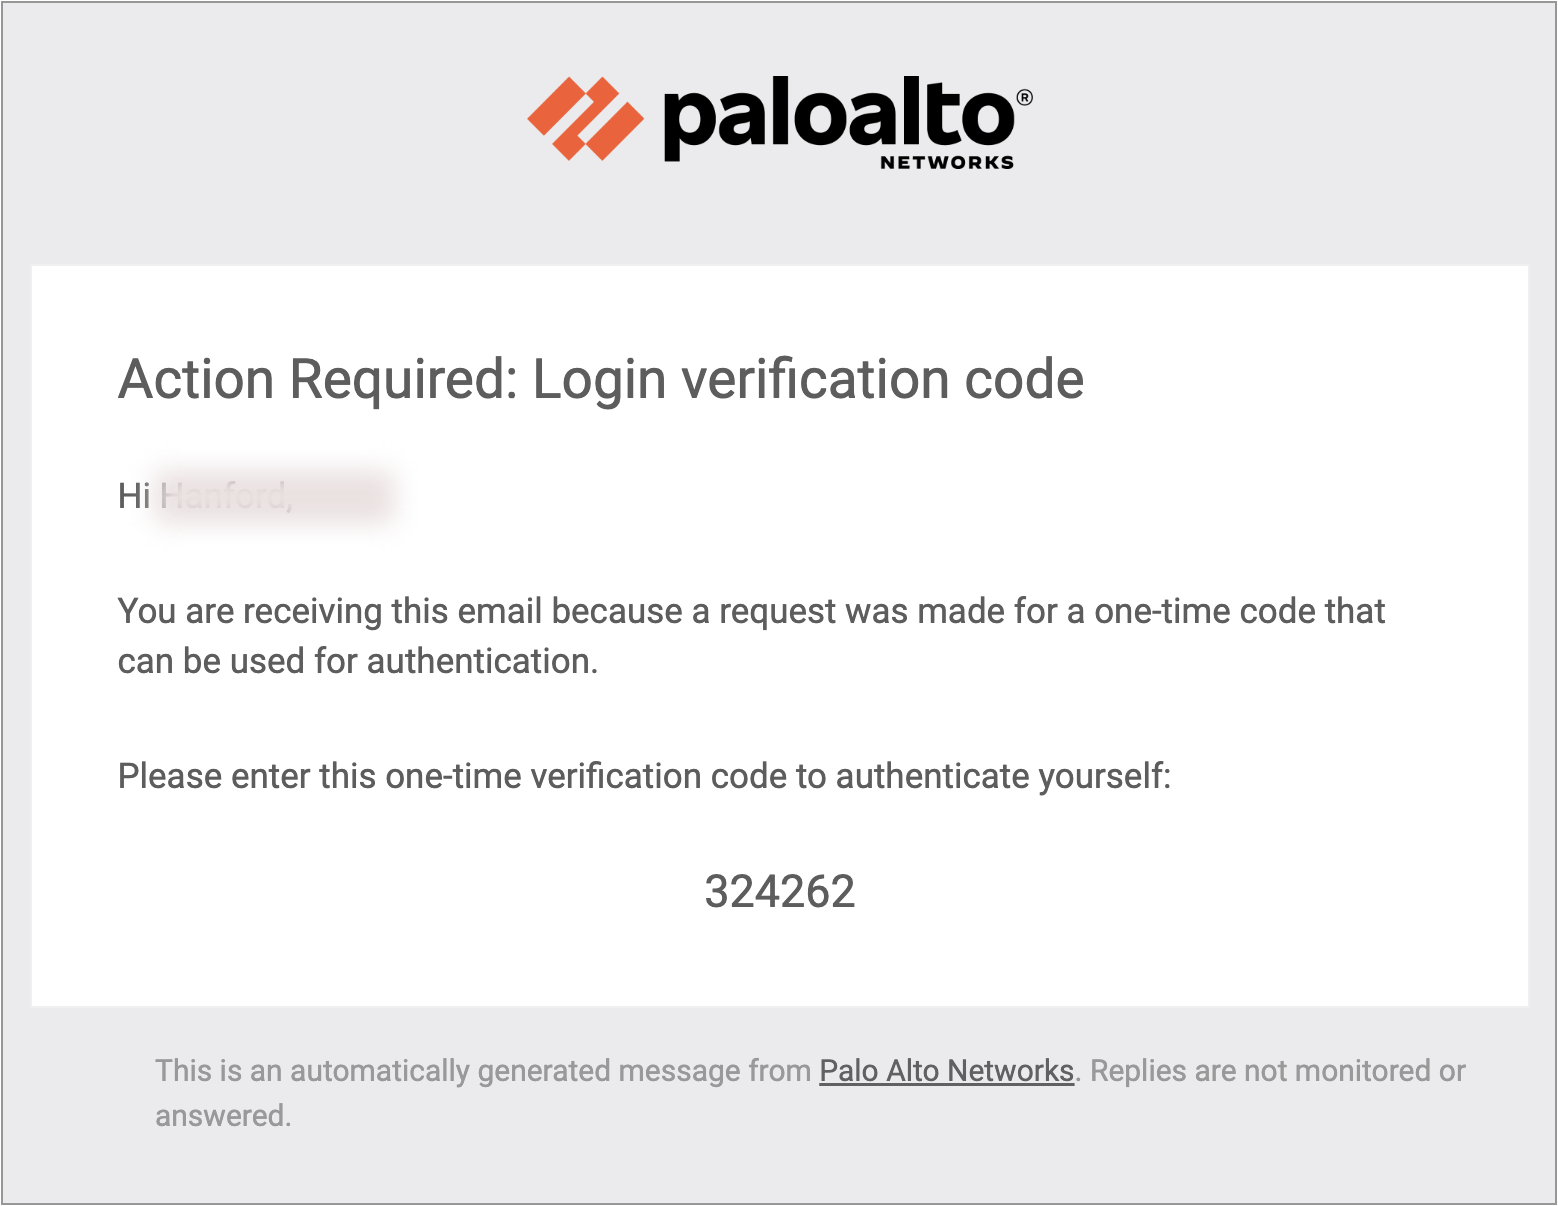
Task: Click the words "Action Required:" in heading
Action: point(318,380)
